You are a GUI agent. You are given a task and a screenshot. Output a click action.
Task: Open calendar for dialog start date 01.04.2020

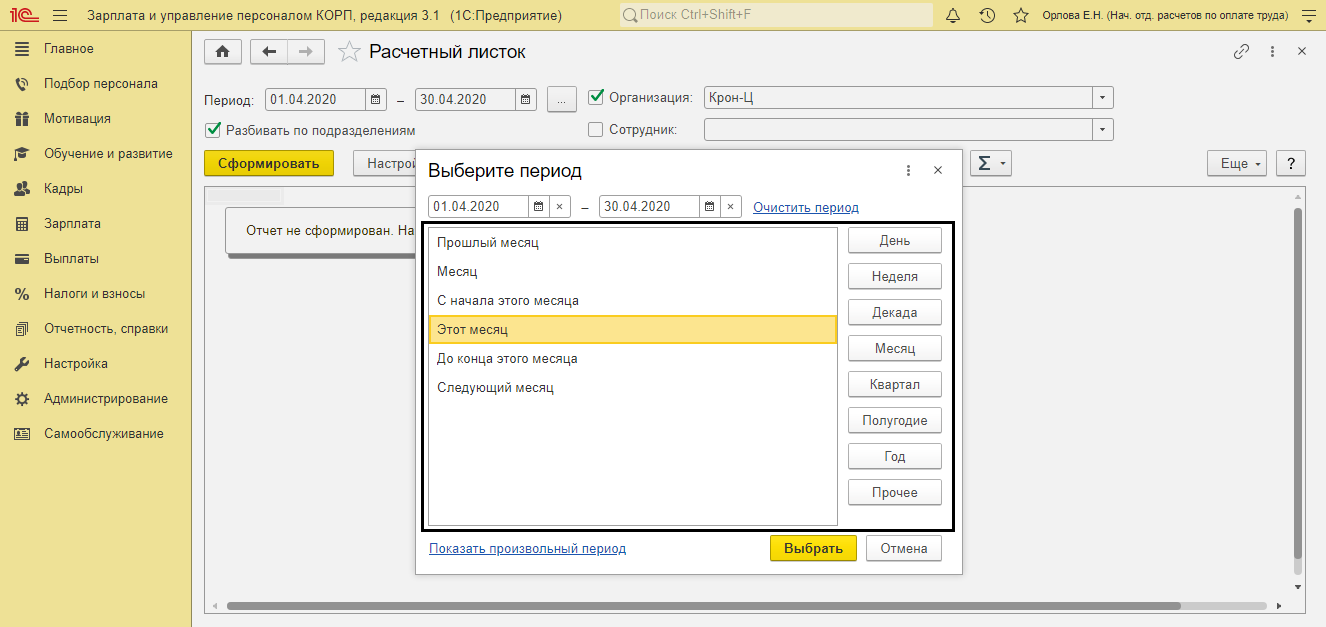click(539, 207)
